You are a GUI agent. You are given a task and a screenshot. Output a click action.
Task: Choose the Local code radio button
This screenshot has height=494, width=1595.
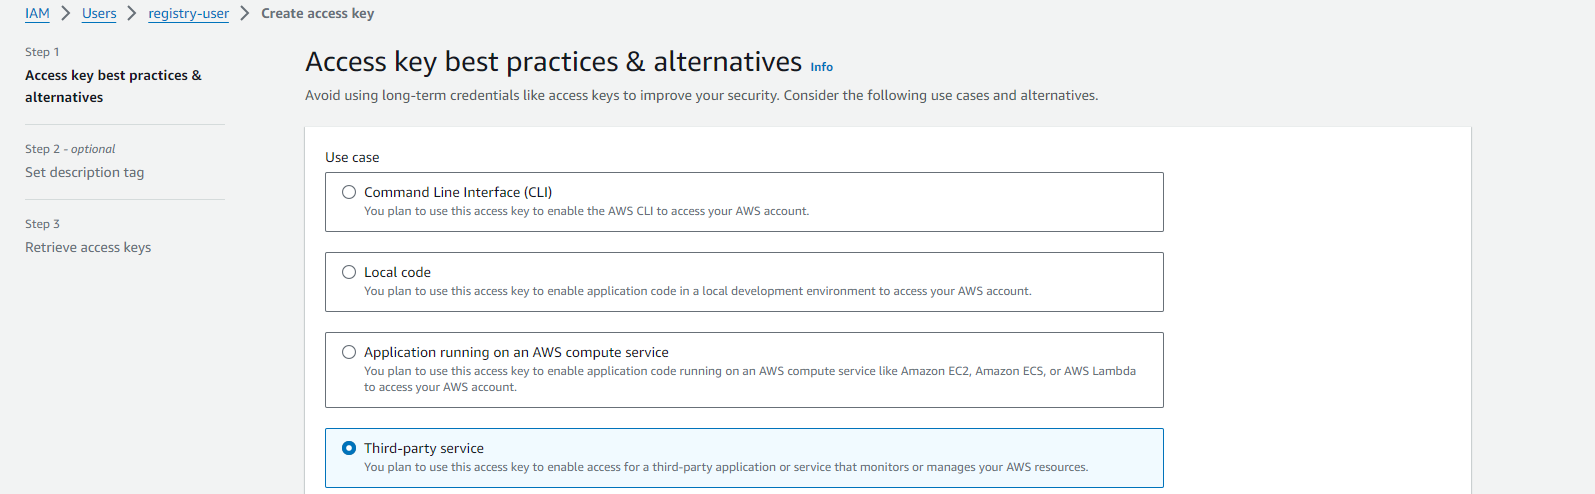click(x=349, y=272)
